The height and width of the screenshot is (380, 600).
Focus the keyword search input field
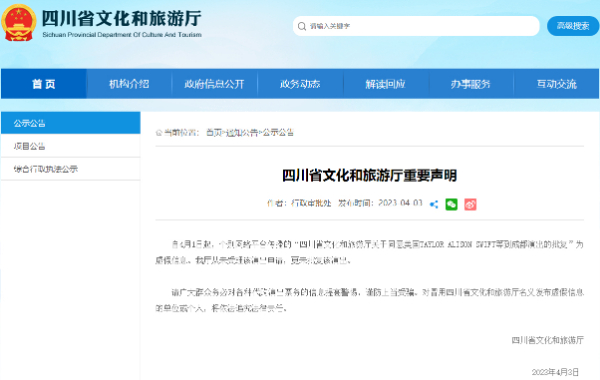pos(416,26)
